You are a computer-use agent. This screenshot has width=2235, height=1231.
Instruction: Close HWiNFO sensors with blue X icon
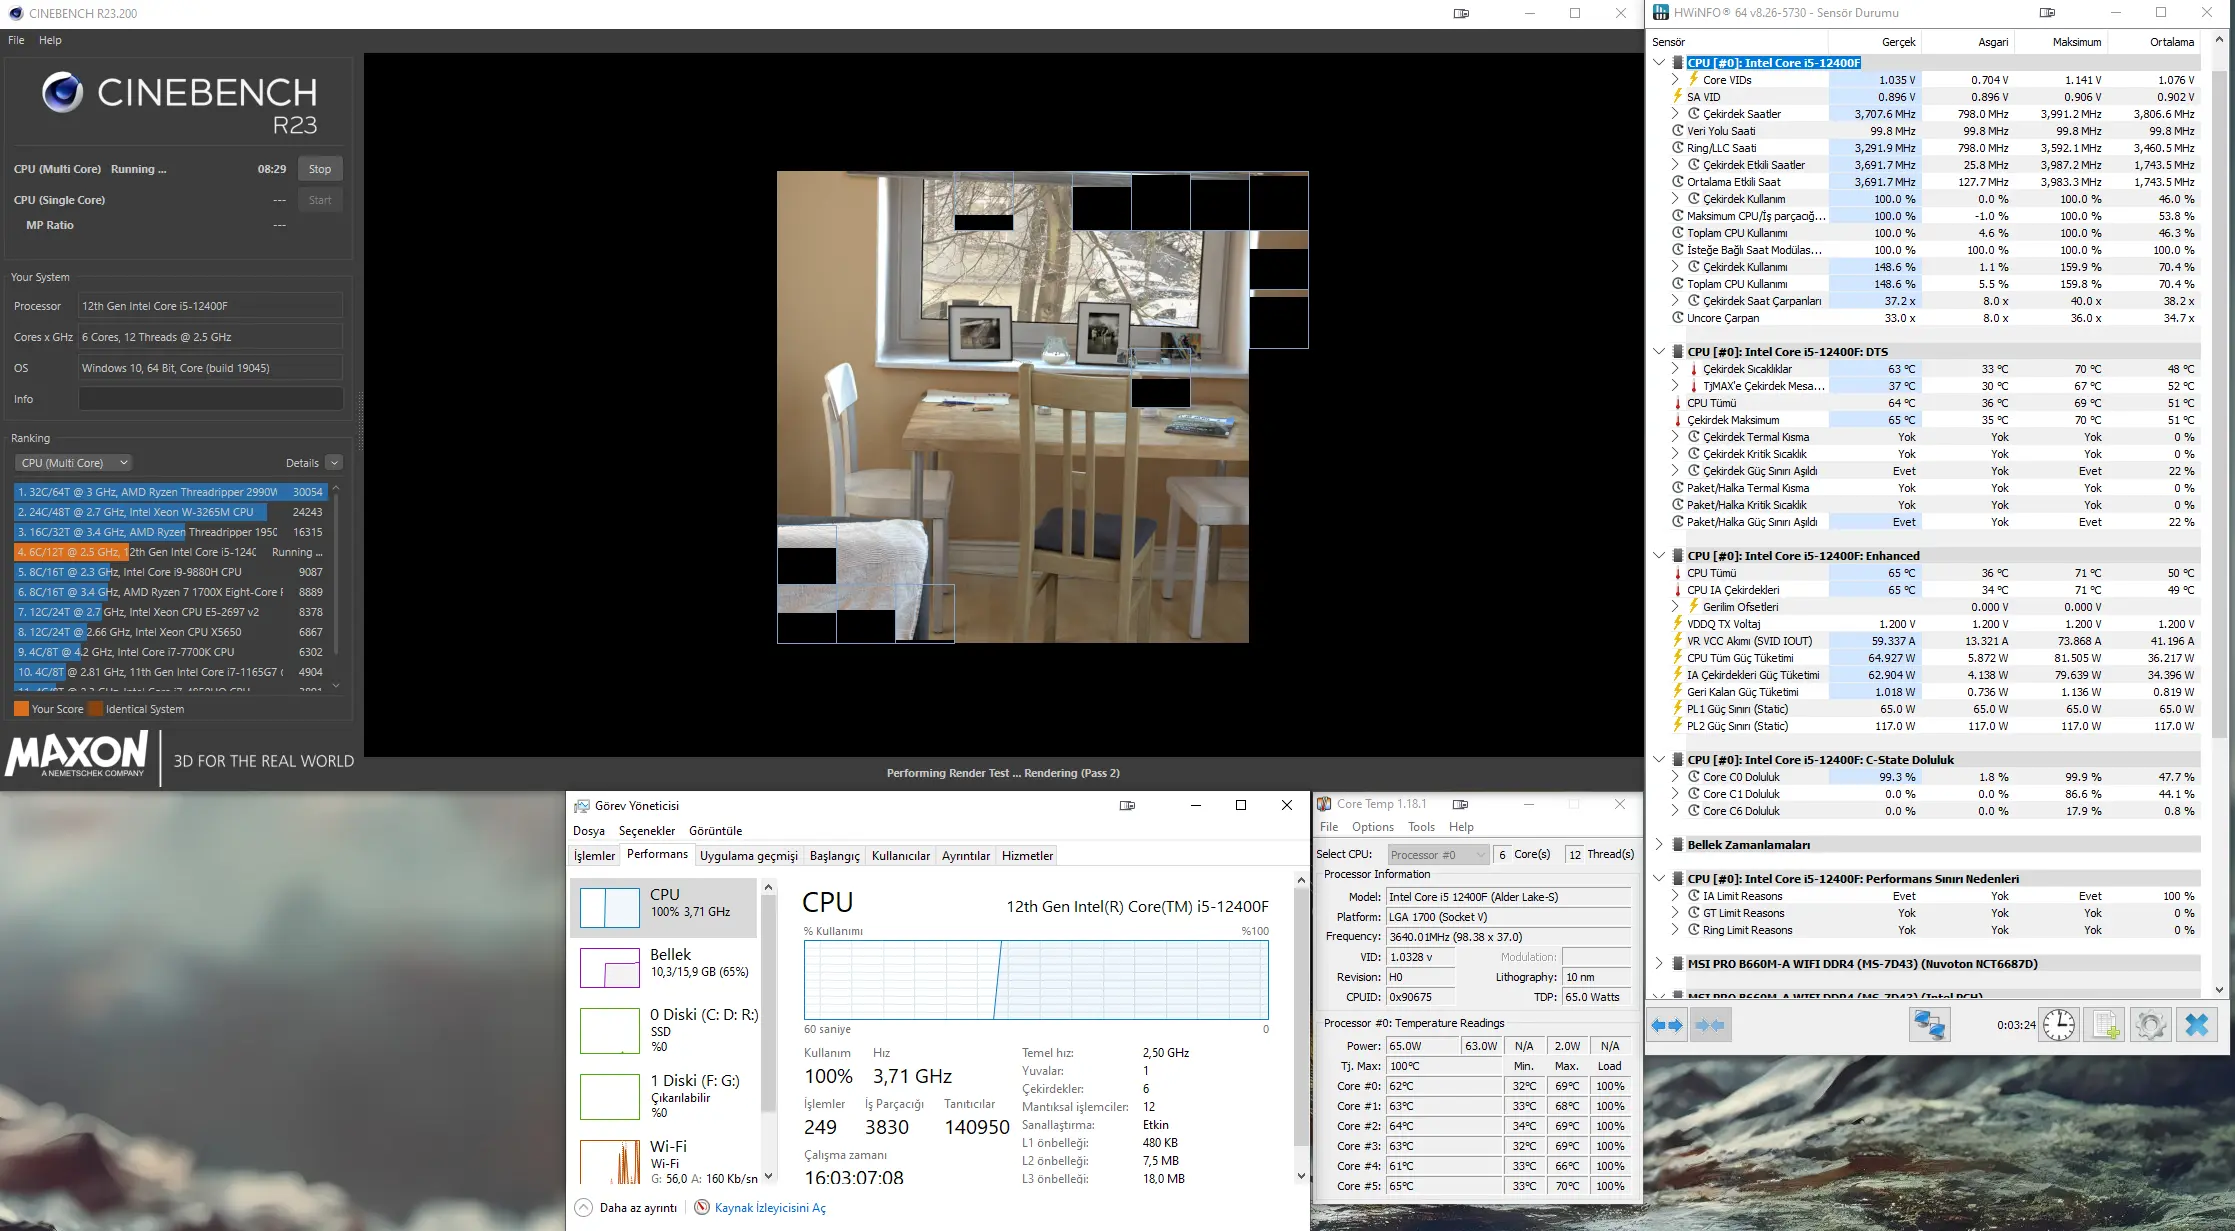tap(2197, 1025)
